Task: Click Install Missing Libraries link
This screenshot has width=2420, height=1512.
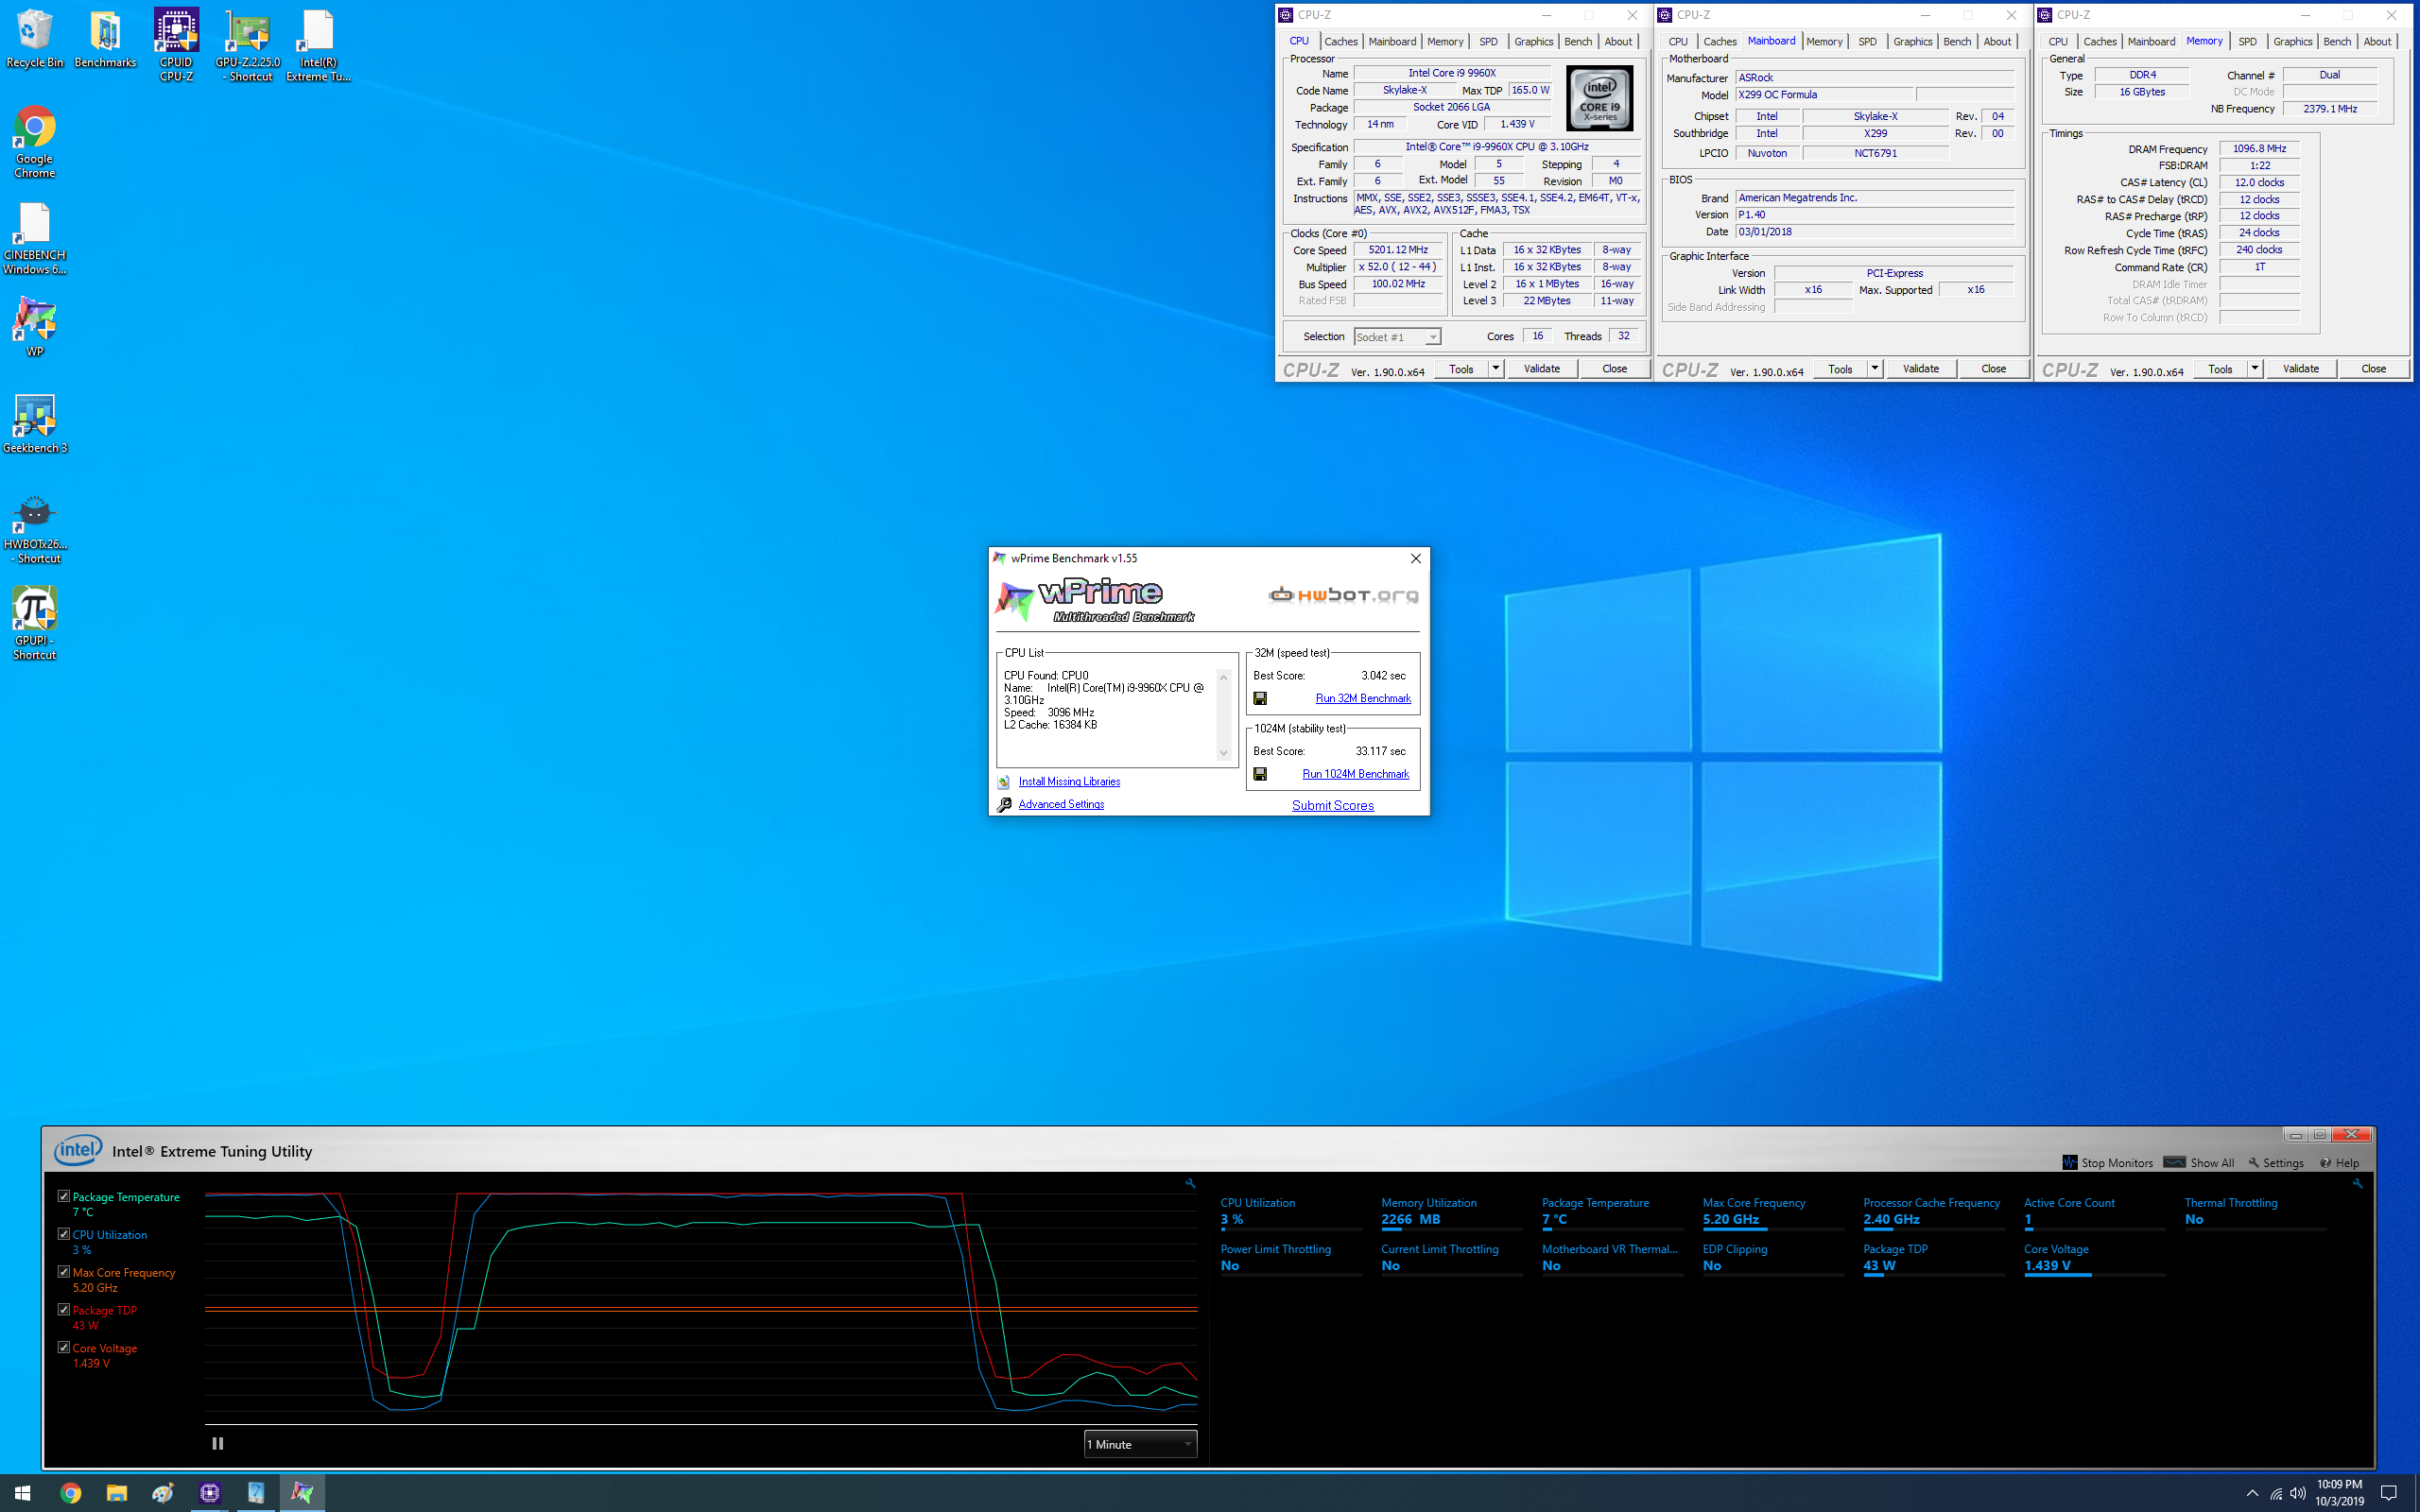Action: (1069, 781)
